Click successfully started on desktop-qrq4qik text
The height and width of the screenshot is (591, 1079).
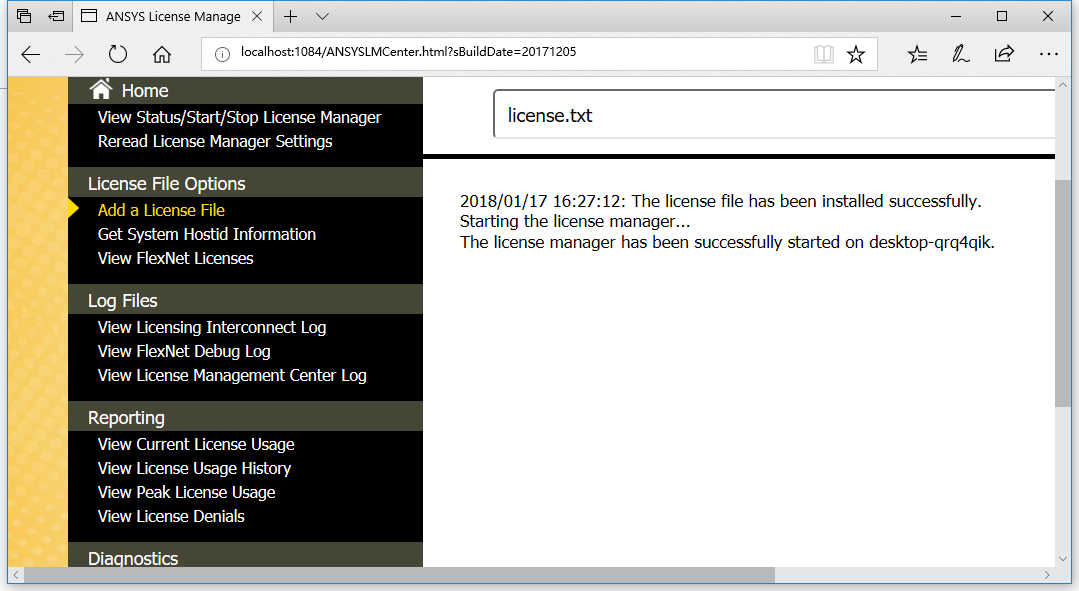pyautogui.click(x=727, y=242)
